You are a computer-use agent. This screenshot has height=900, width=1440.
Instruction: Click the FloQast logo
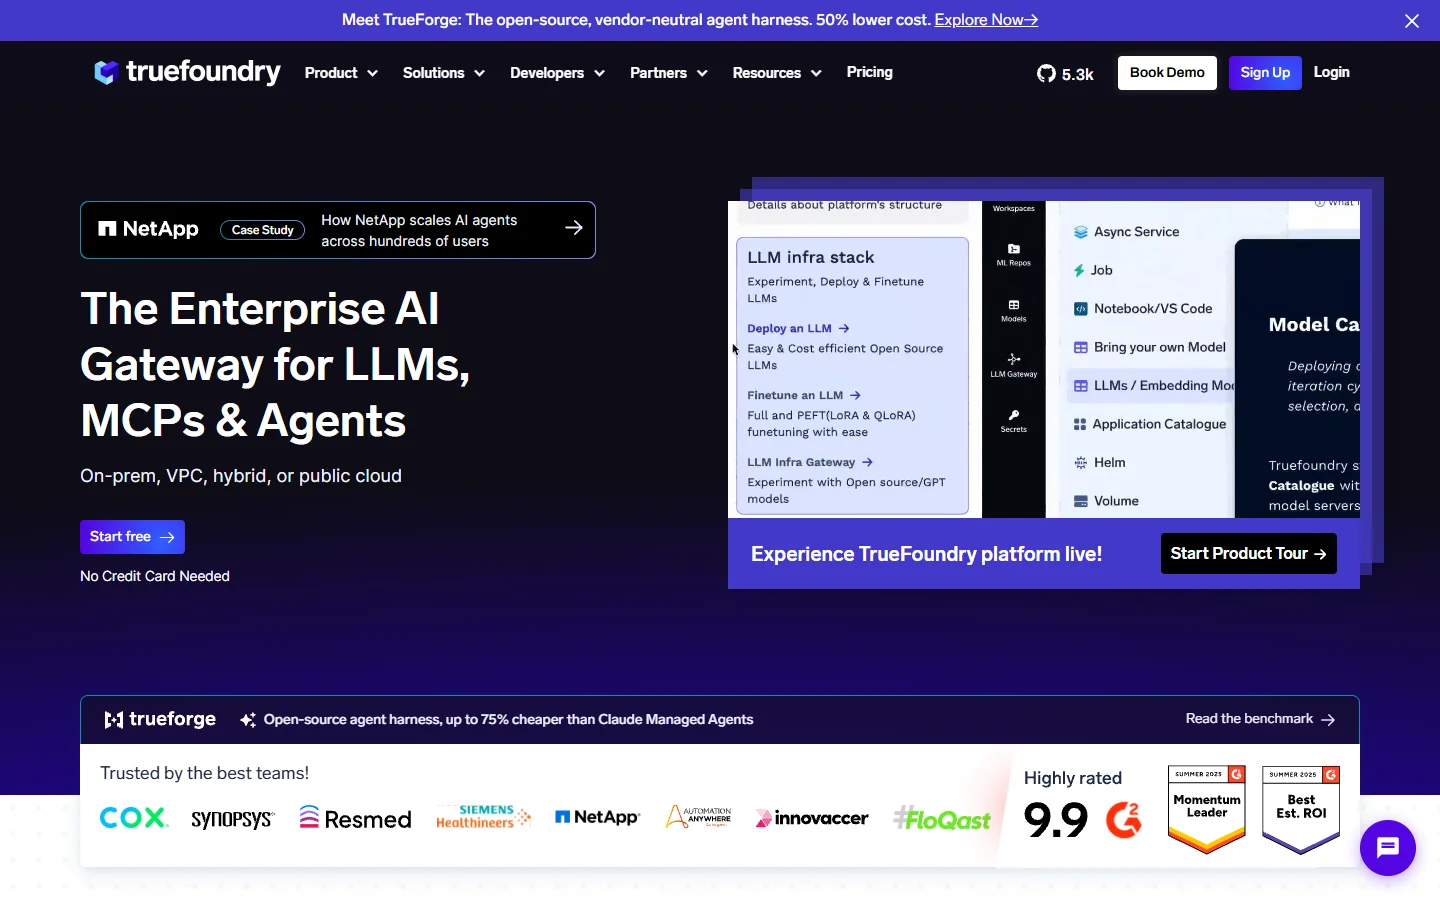pos(942,819)
